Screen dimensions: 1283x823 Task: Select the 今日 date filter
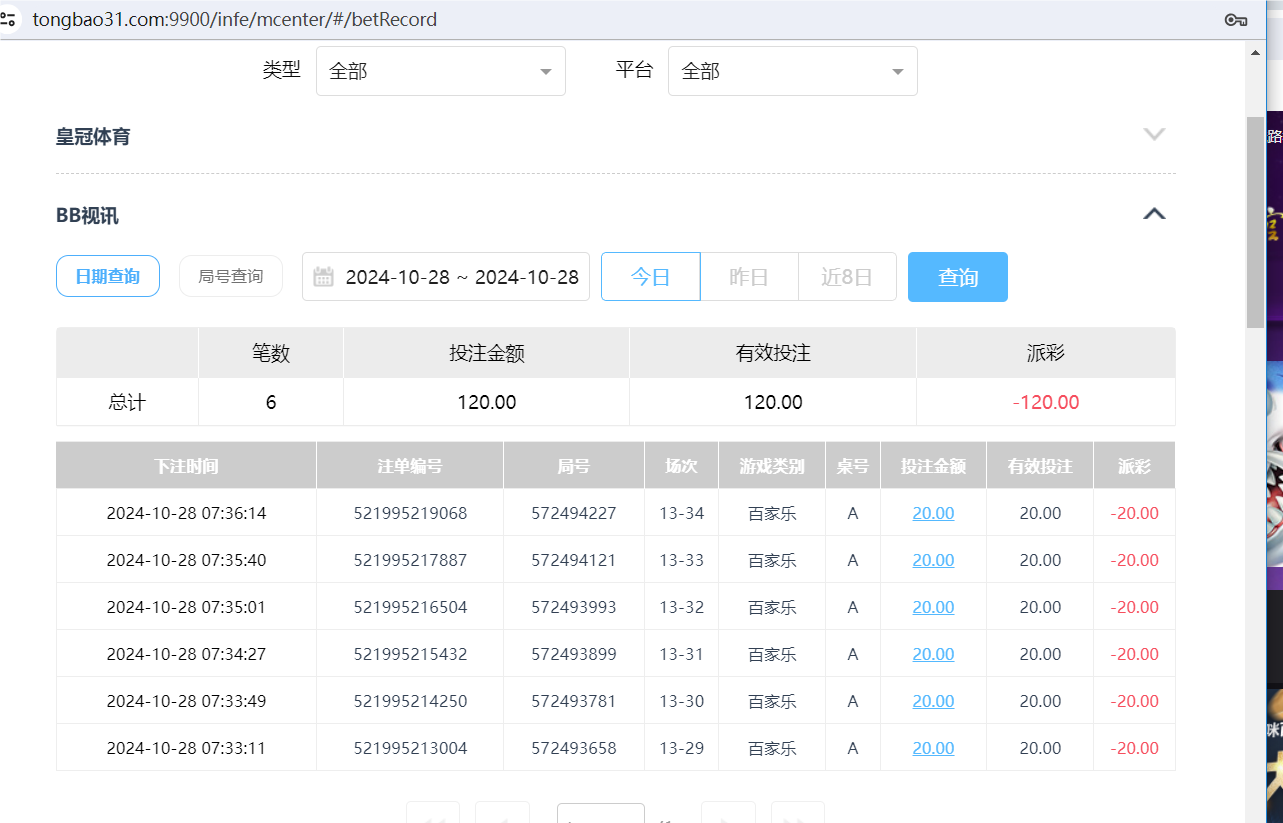pyautogui.click(x=650, y=276)
